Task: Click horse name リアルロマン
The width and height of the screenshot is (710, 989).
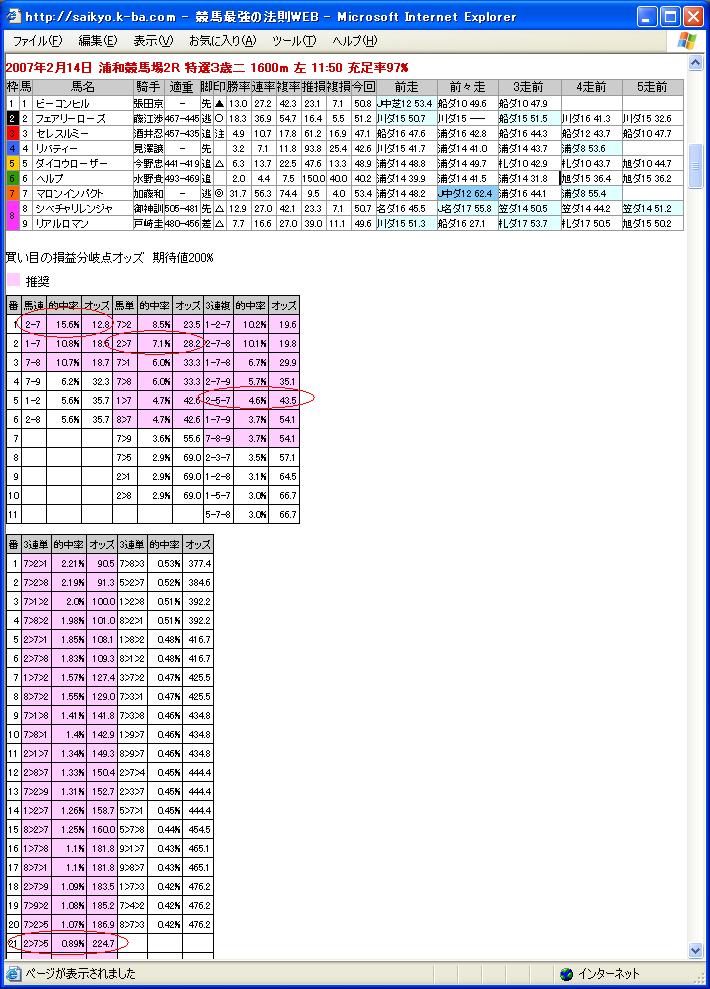Action: click(62, 223)
